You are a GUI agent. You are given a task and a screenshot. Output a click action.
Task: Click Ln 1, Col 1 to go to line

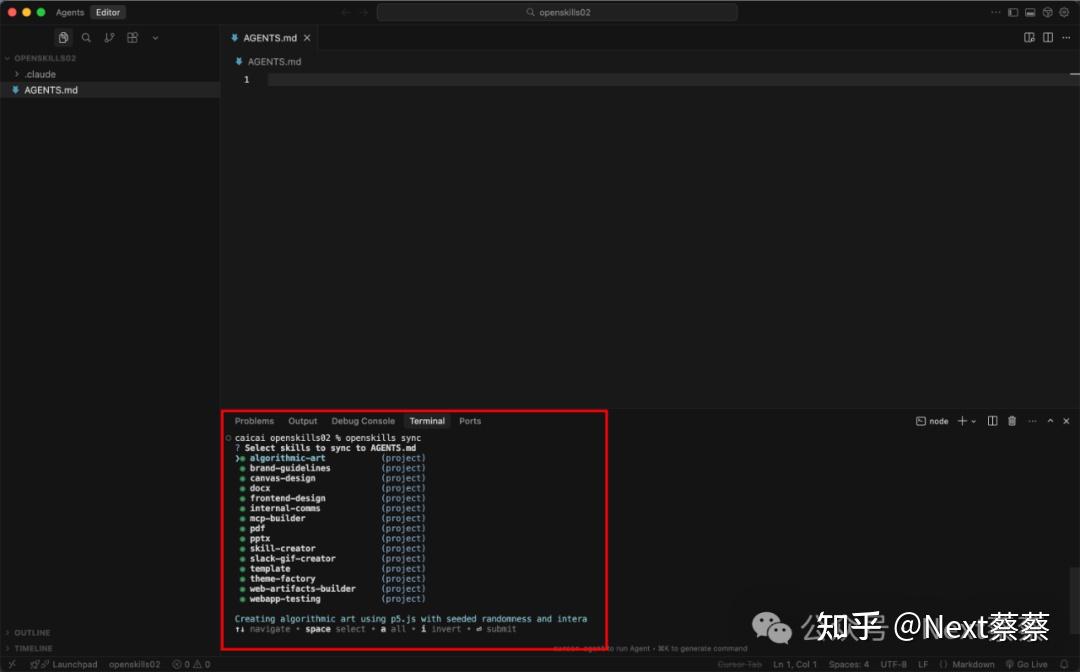coord(795,663)
